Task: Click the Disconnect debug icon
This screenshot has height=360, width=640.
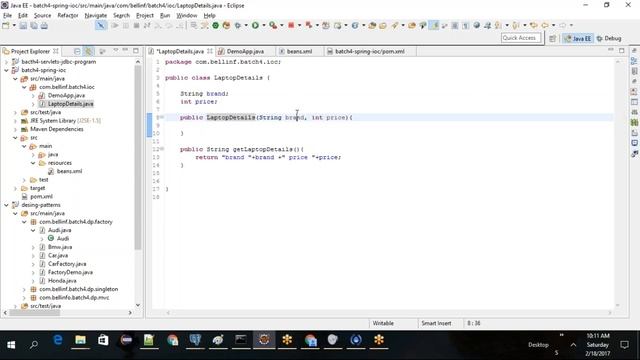Action: tap(147, 26)
